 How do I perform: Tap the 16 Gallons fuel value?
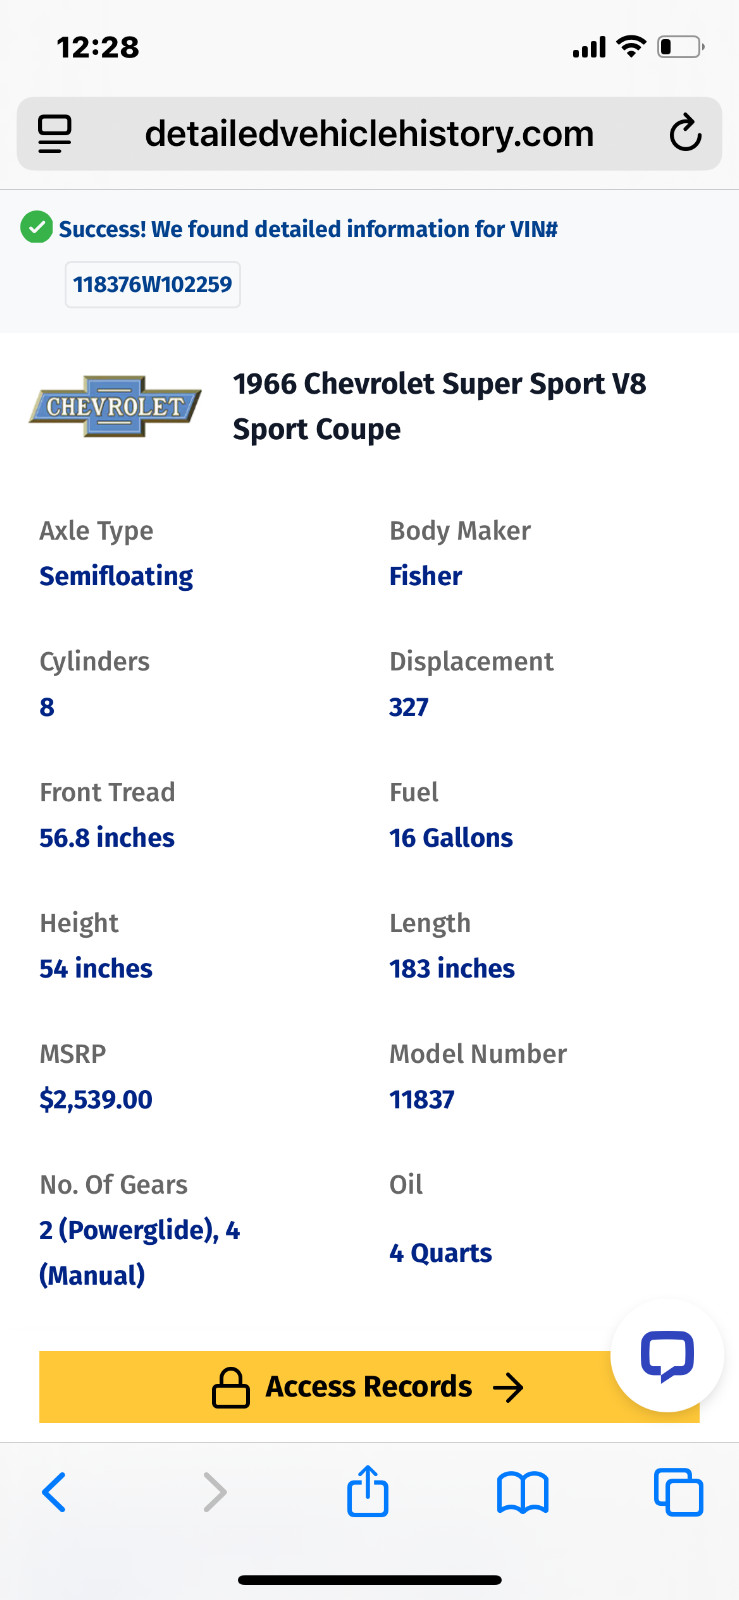[x=451, y=838]
